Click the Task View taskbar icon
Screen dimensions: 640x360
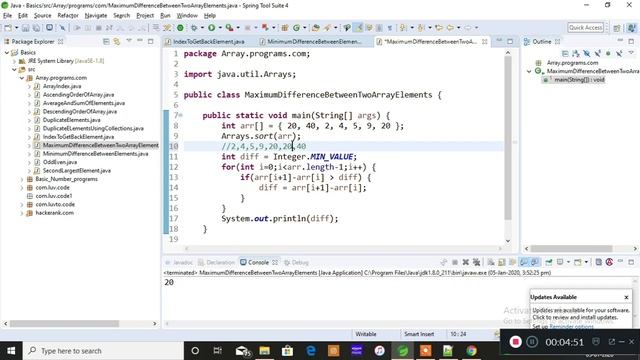218,351
